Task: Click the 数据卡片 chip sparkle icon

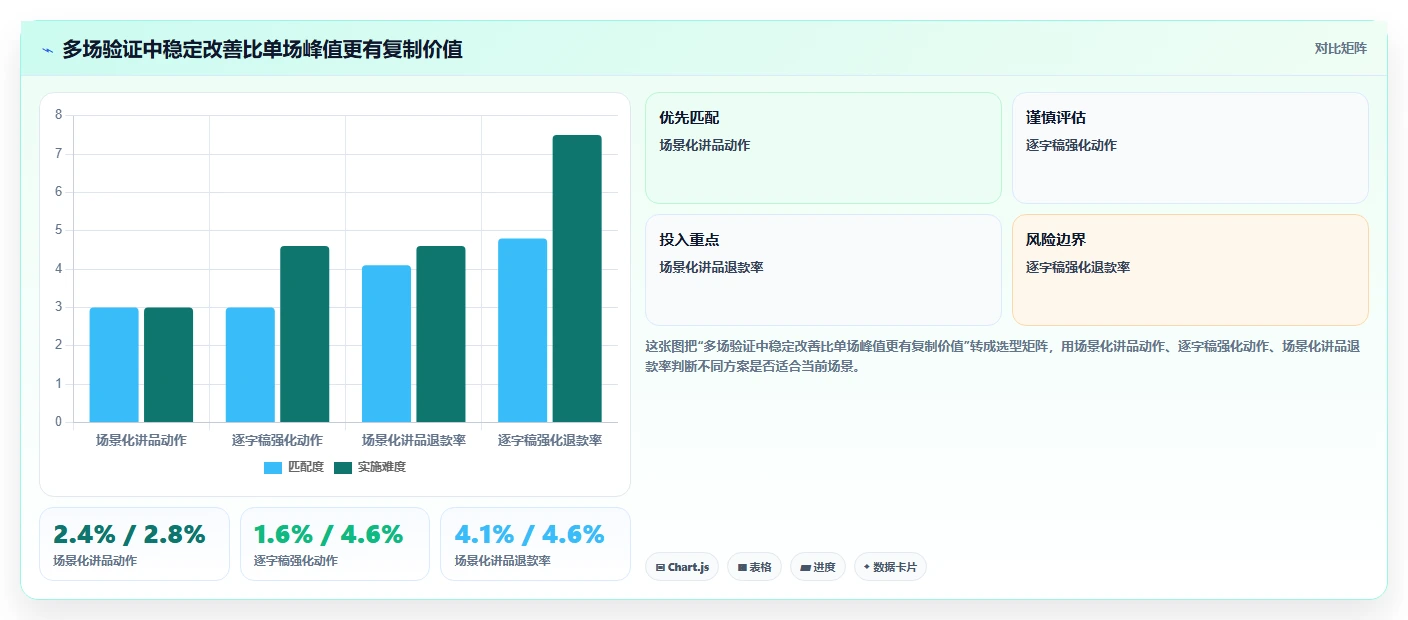Action: (867, 567)
